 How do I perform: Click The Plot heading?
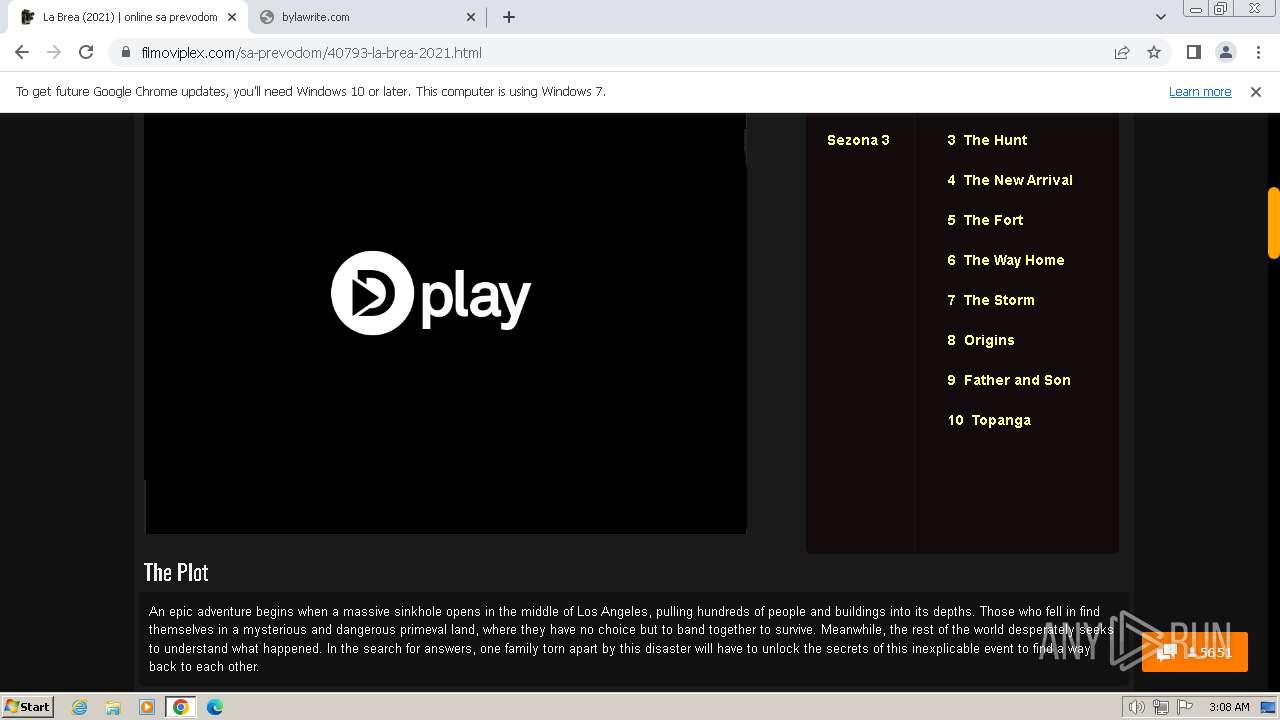(x=176, y=572)
